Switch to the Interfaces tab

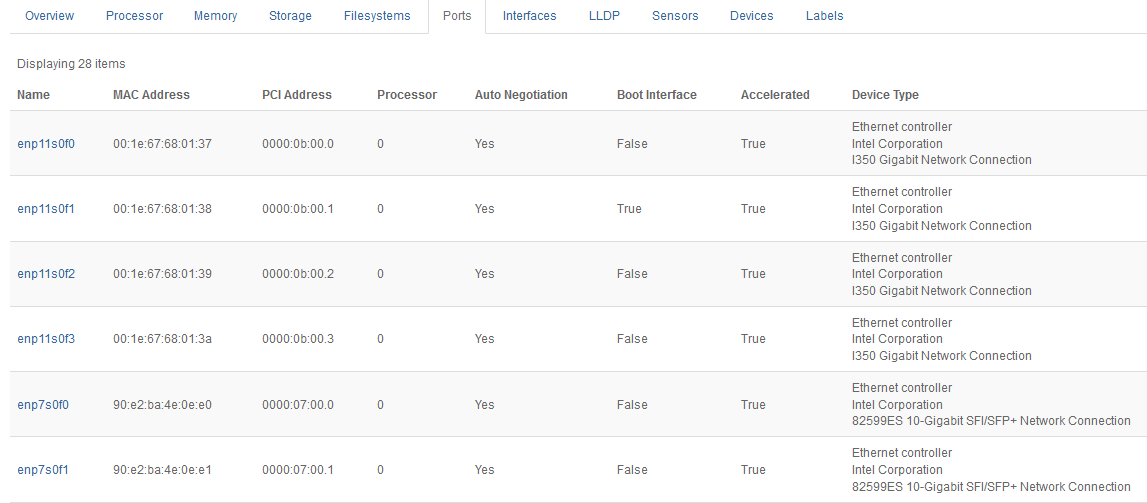pos(530,16)
